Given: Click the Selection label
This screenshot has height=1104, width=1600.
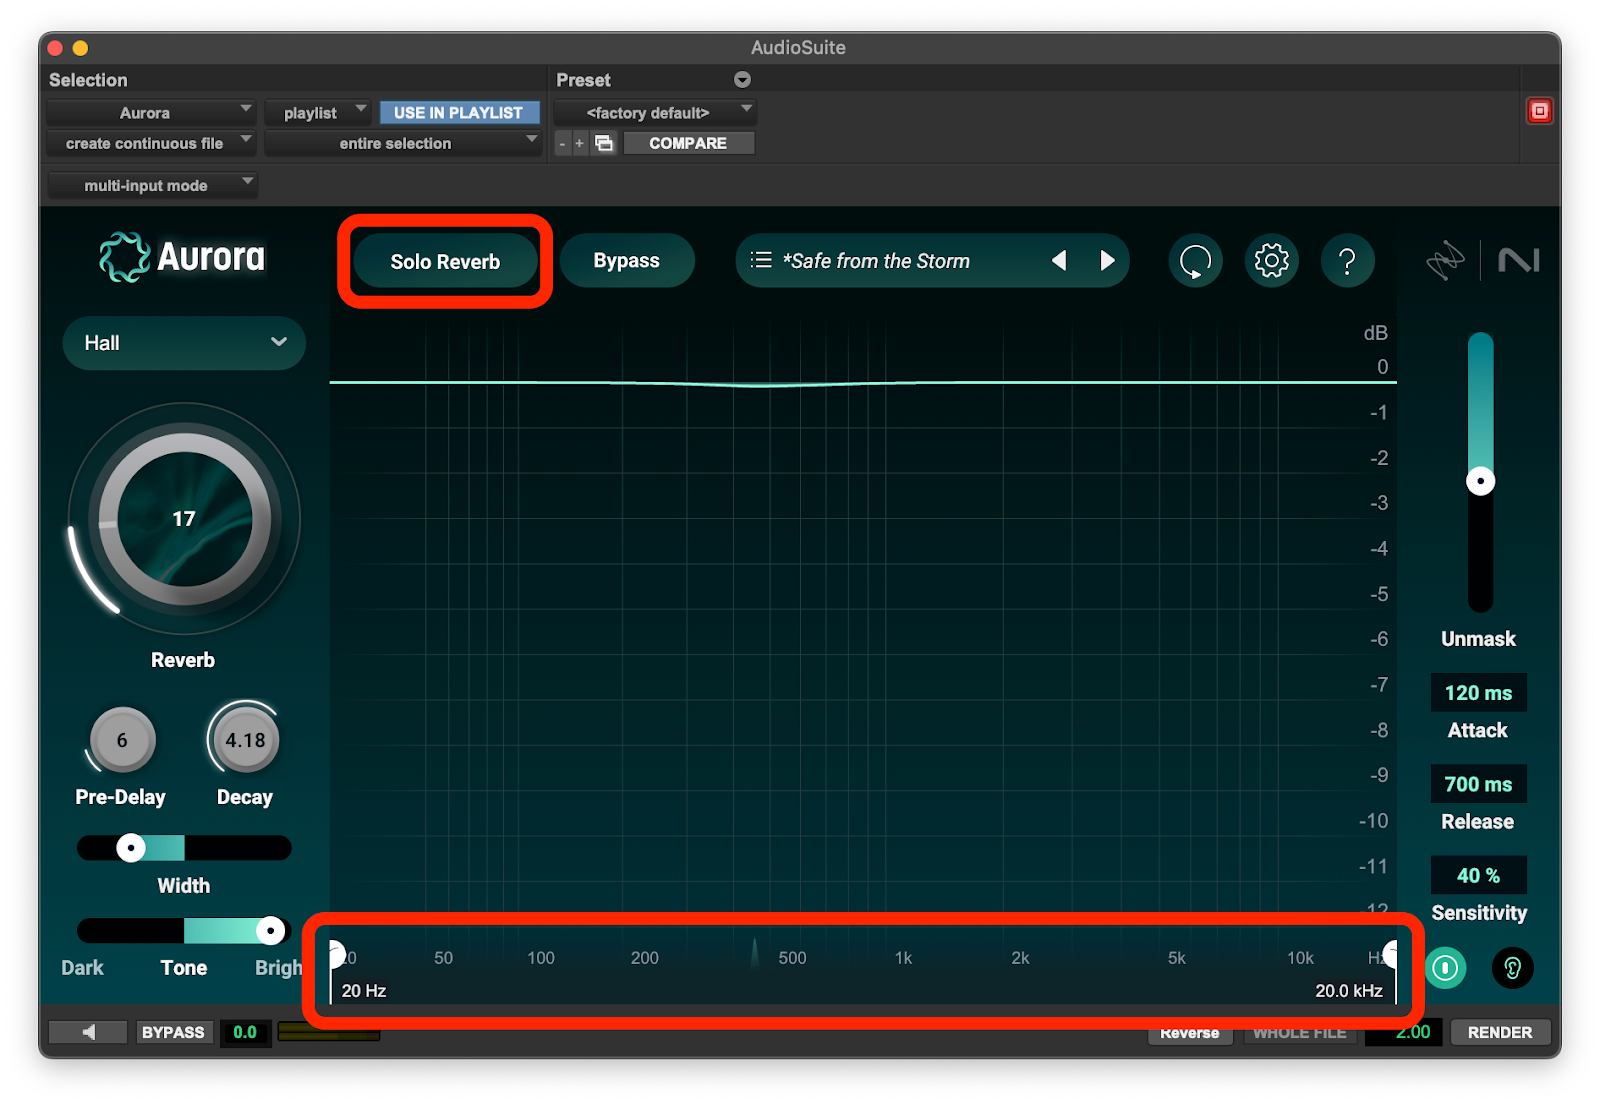Looking at the screenshot, I should click(x=88, y=80).
